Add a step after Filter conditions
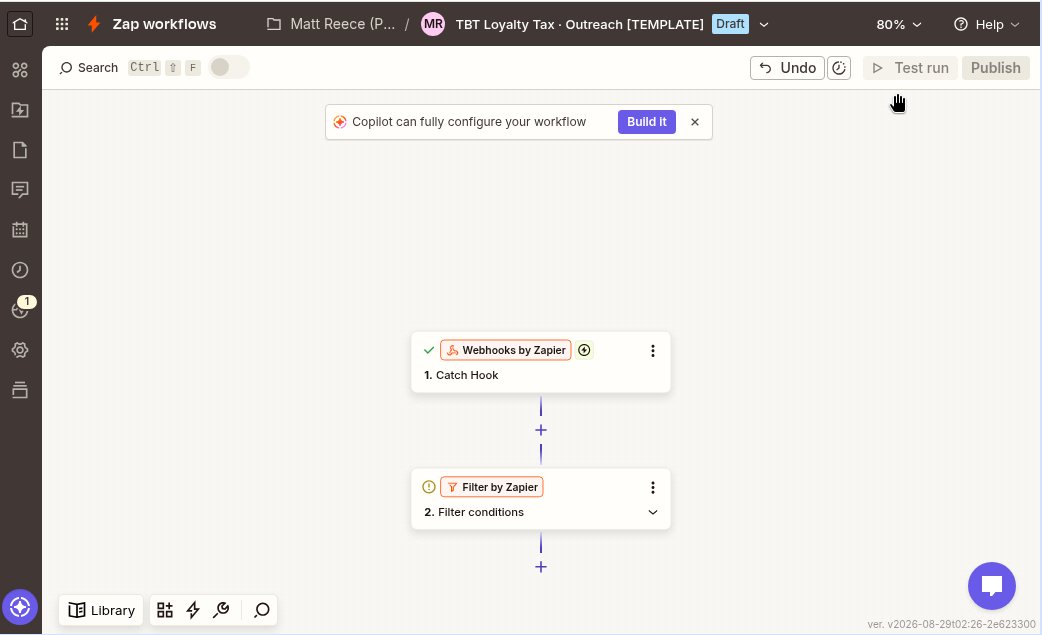The width and height of the screenshot is (1042, 635). coord(541,567)
